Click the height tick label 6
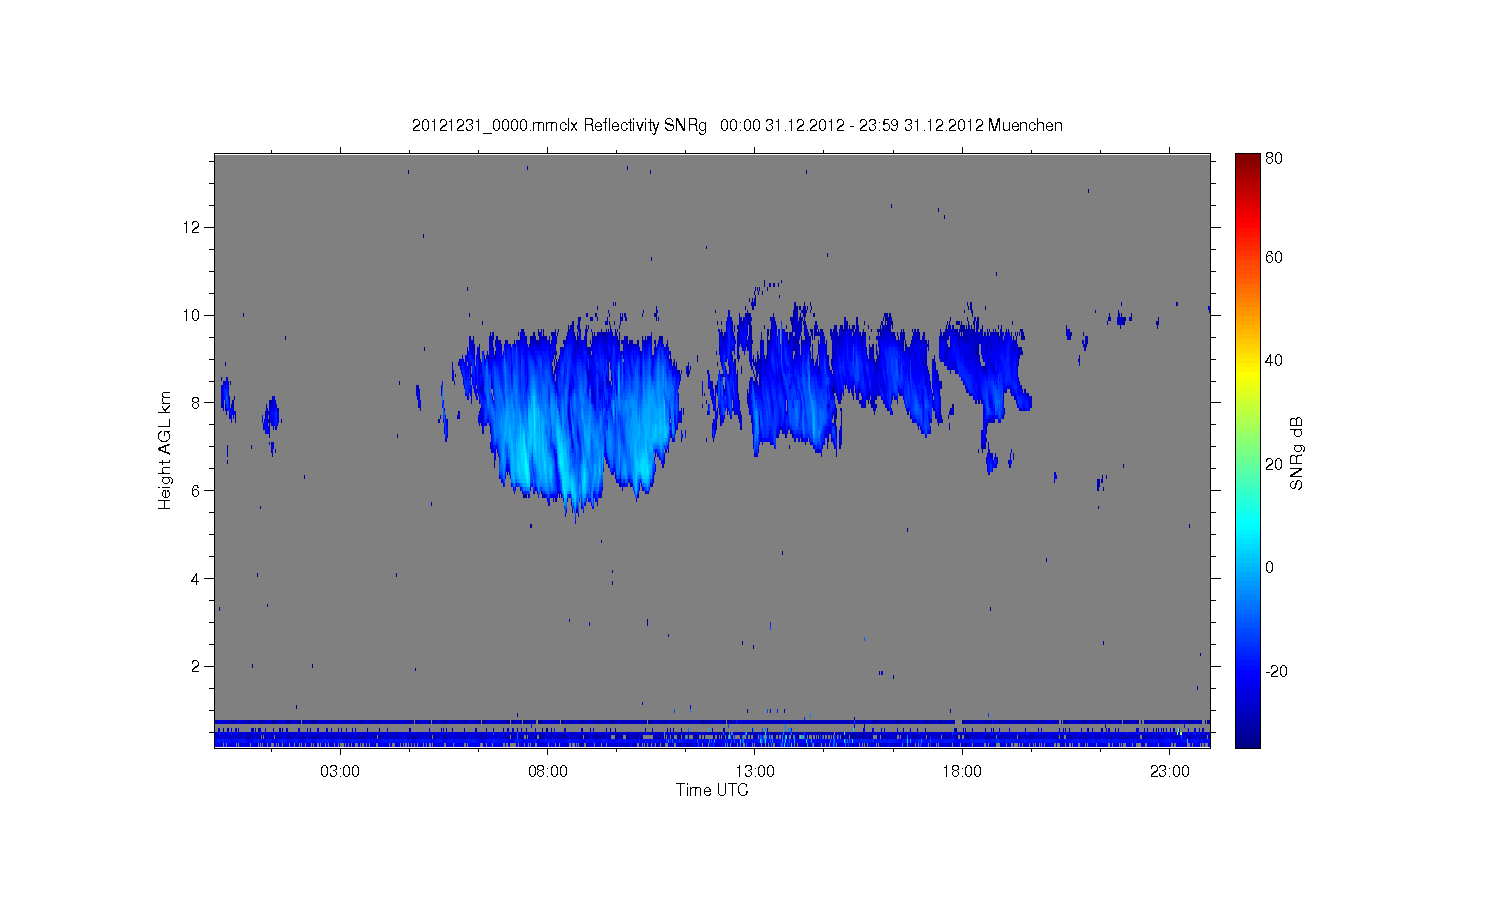This screenshot has height=900, width=1500. pos(196,490)
